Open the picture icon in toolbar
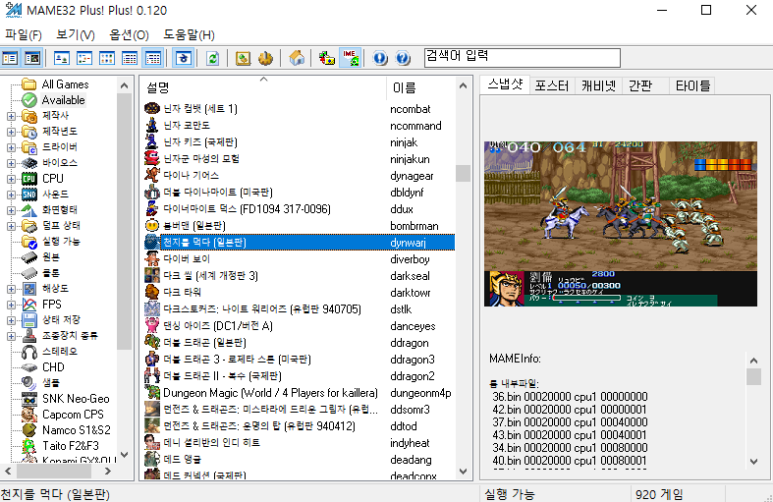 tap(243, 58)
